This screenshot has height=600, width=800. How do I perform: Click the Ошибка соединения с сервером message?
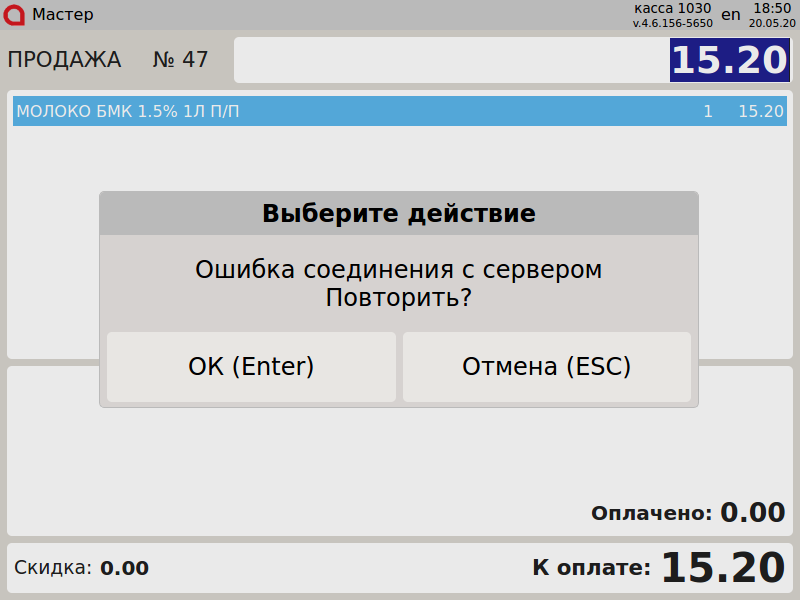tap(398, 270)
